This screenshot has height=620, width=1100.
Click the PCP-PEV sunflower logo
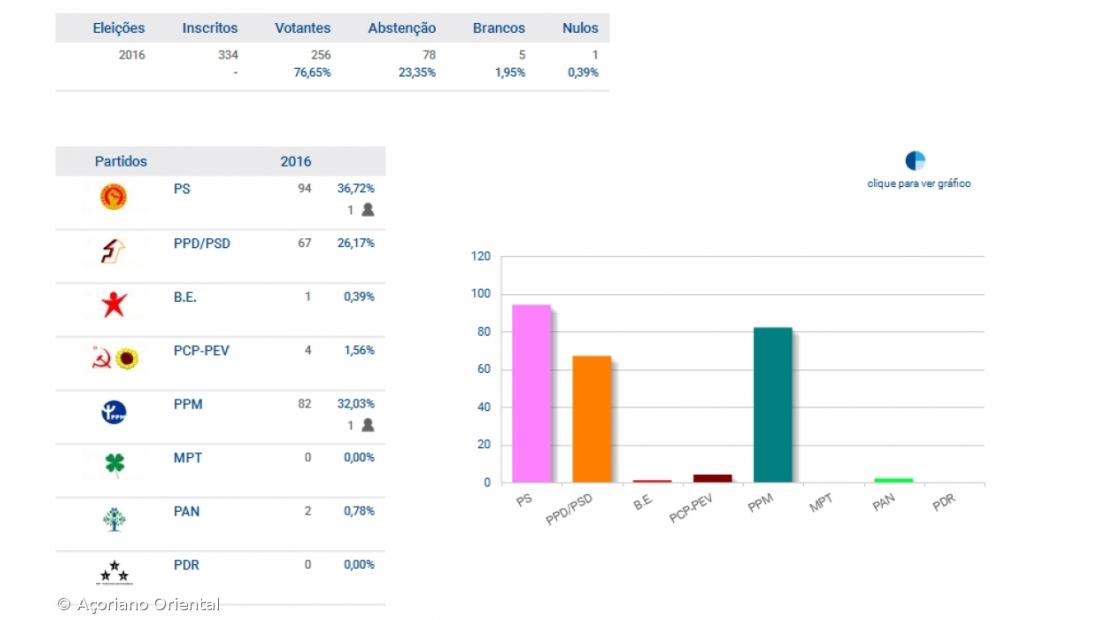(126, 358)
